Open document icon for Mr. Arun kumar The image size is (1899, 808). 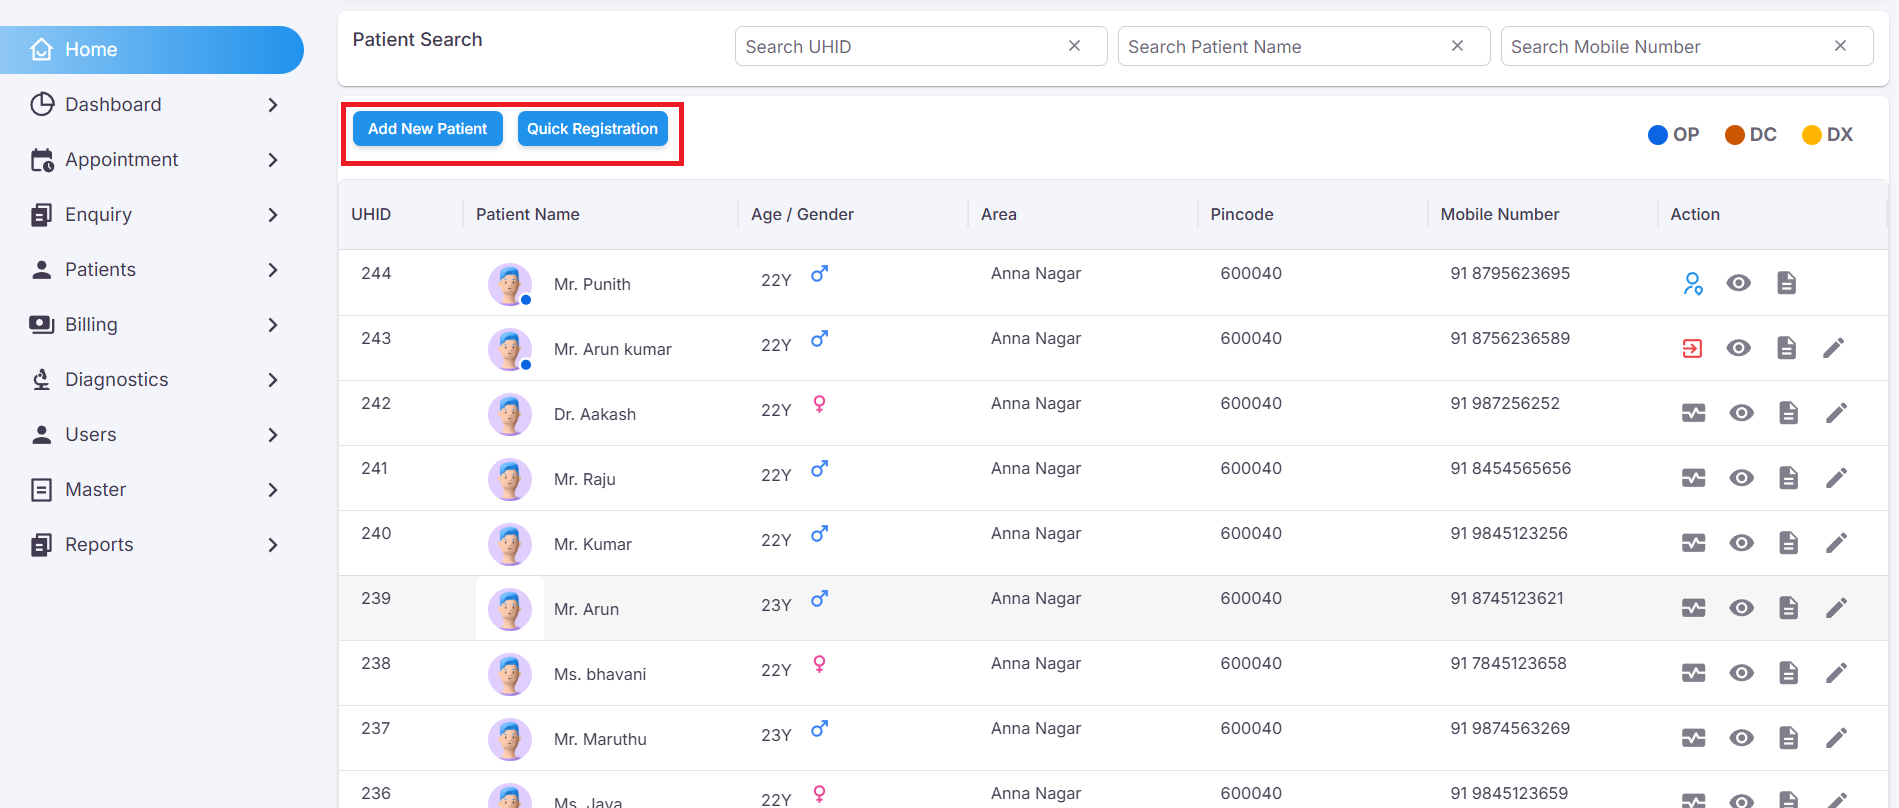1786,348
